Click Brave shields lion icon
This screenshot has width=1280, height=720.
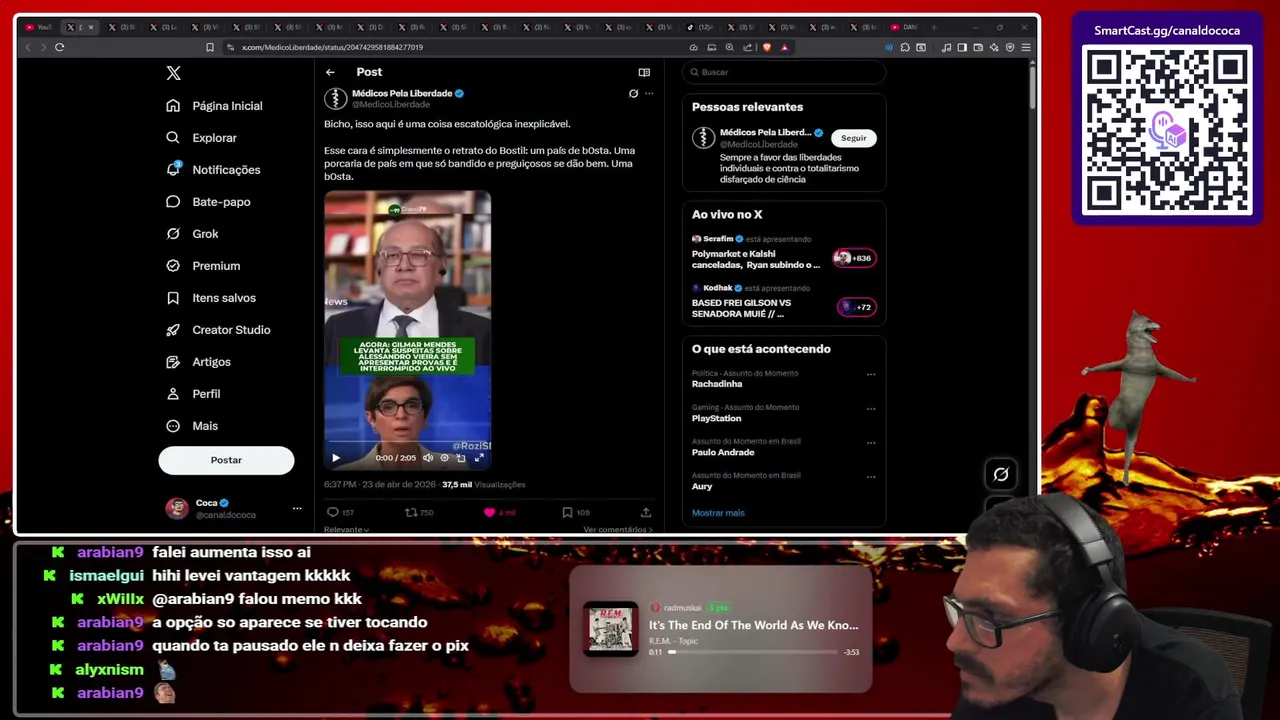[767, 47]
